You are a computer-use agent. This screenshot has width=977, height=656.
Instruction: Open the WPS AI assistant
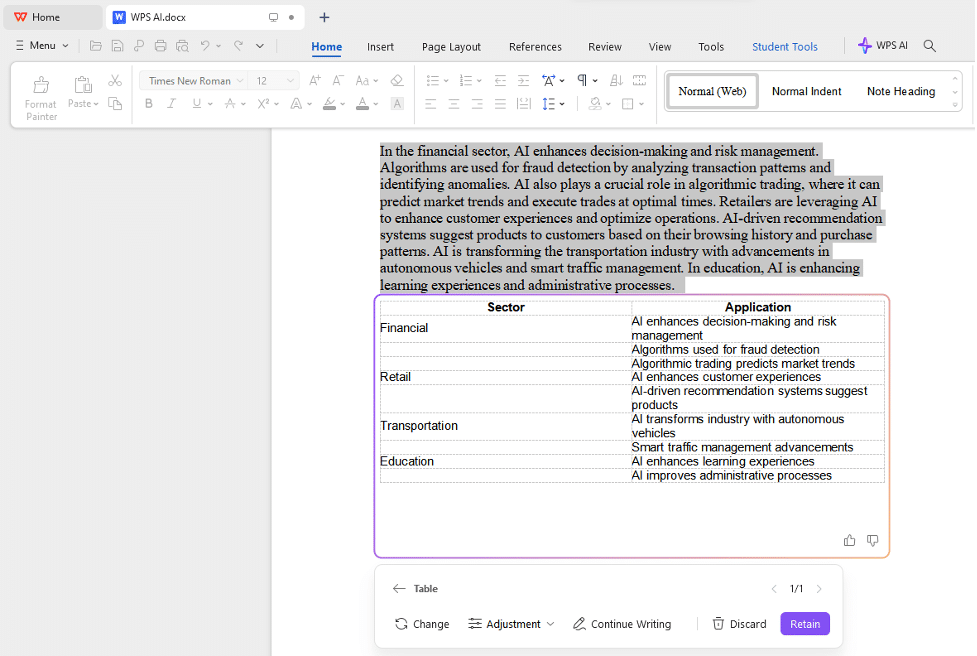tap(883, 45)
